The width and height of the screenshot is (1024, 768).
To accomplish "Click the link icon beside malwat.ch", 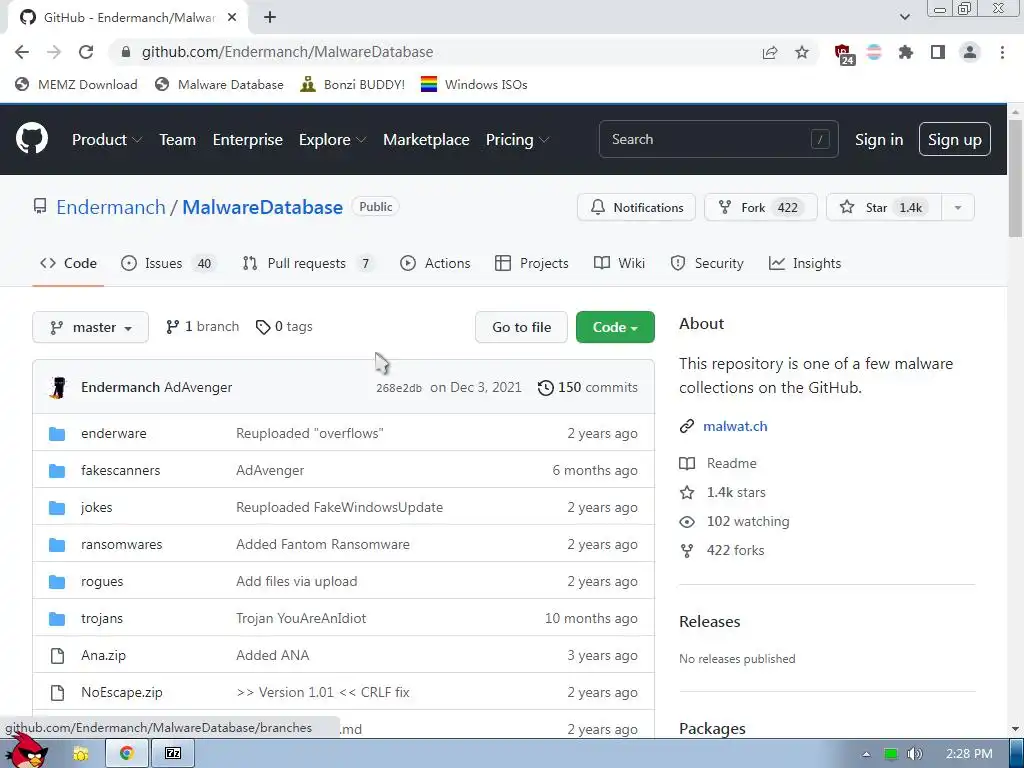I will pyautogui.click(x=686, y=426).
